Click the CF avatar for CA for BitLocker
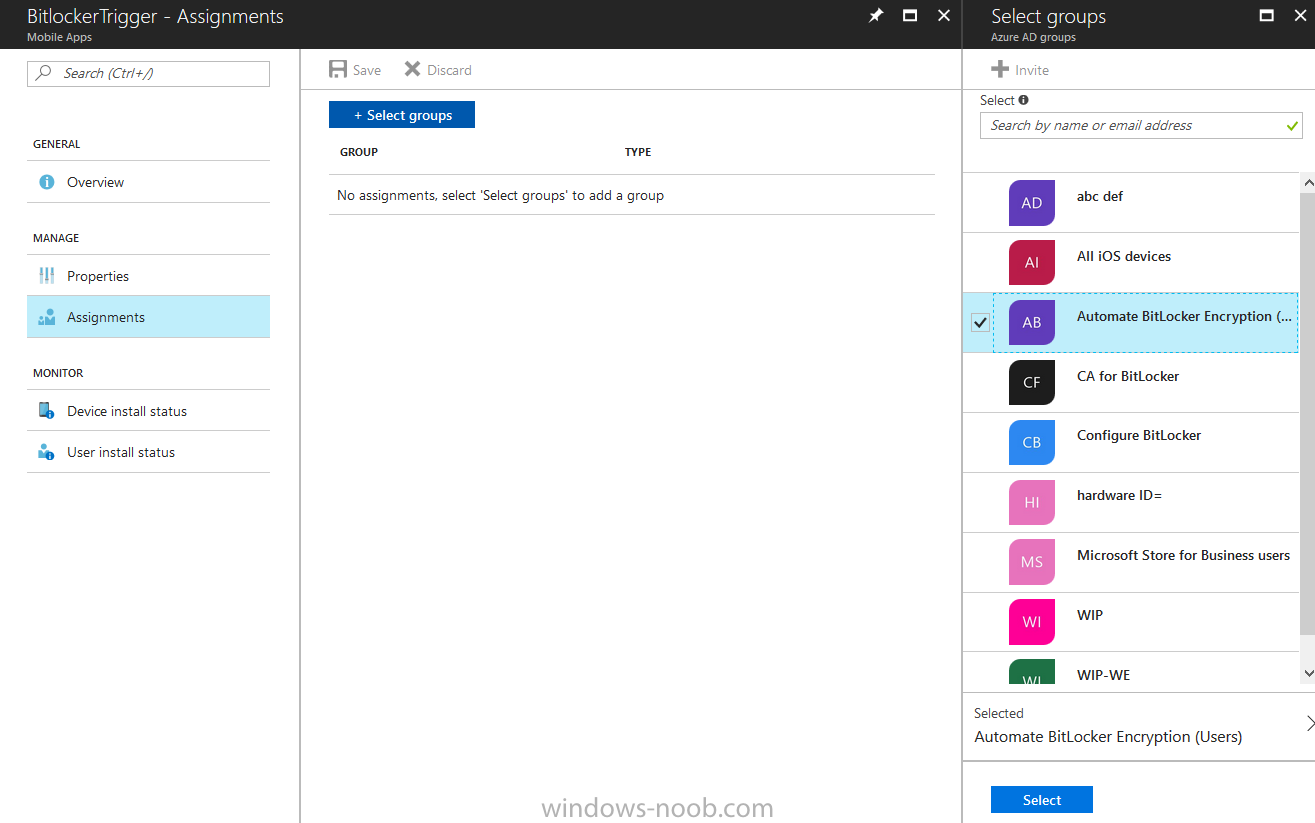The height and width of the screenshot is (823, 1315). pyautogui.click(x=1032, y=382)
